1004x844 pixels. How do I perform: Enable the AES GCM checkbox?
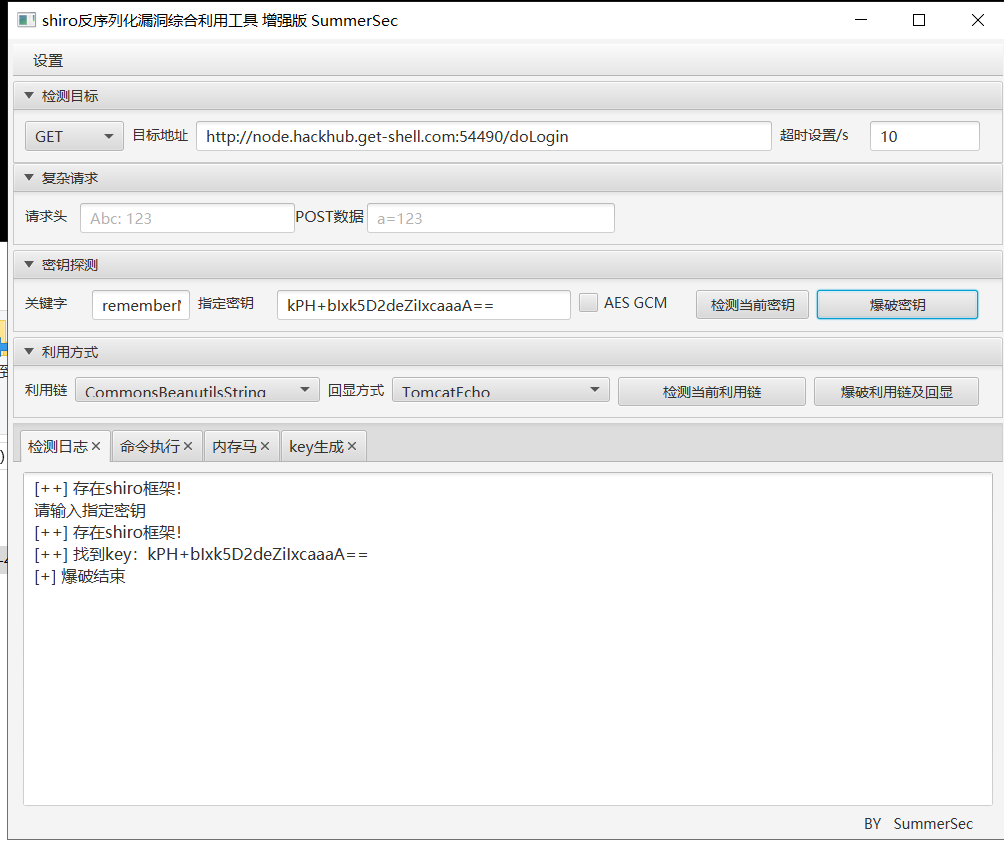[x=588, y=302]
